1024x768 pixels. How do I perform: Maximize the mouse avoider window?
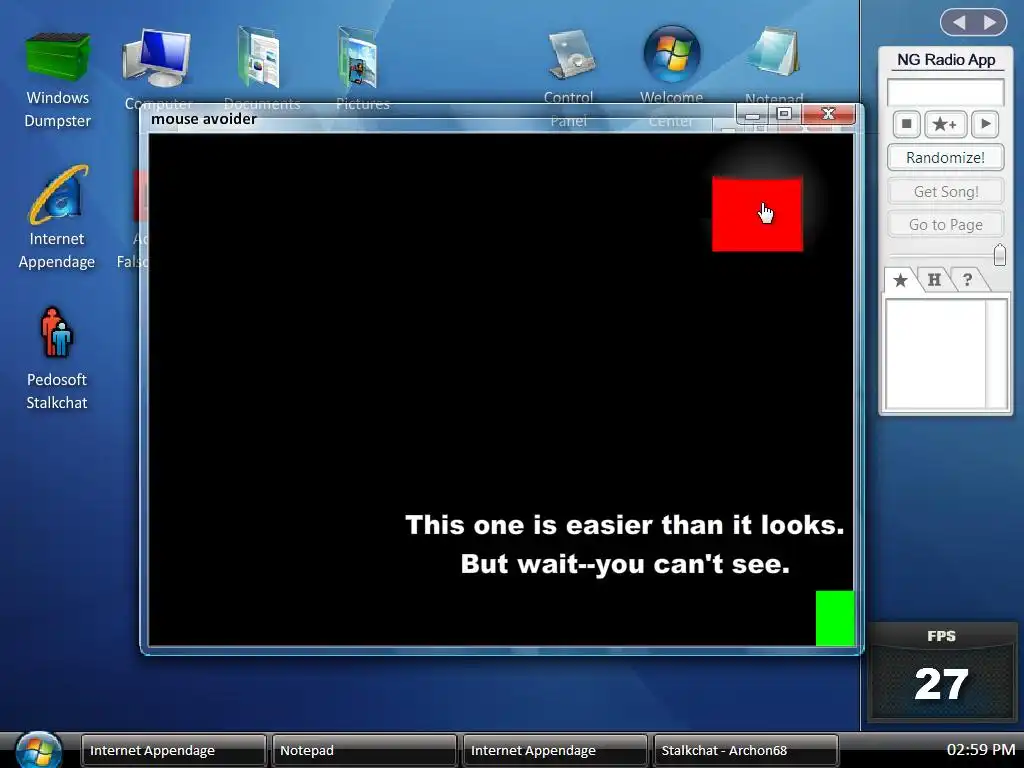point(784,114)
